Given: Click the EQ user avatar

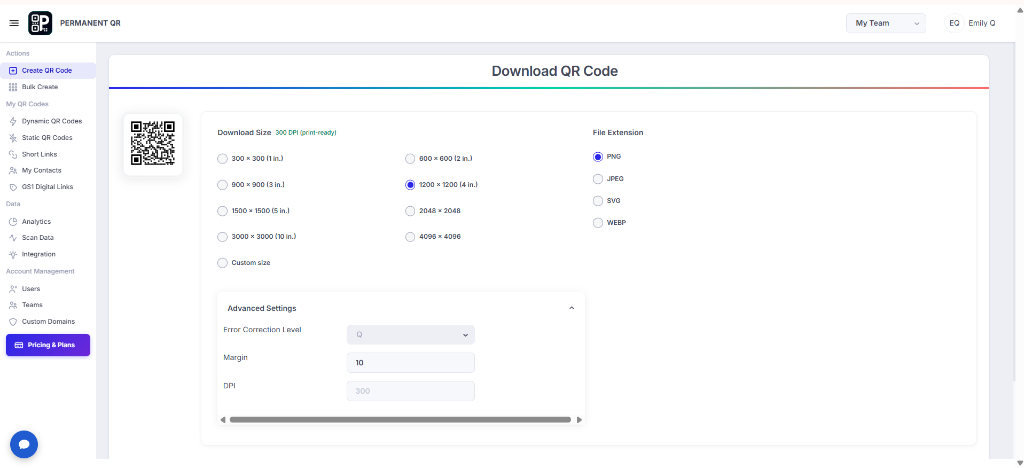Looking at the screenshot, I should pos(954,23).
